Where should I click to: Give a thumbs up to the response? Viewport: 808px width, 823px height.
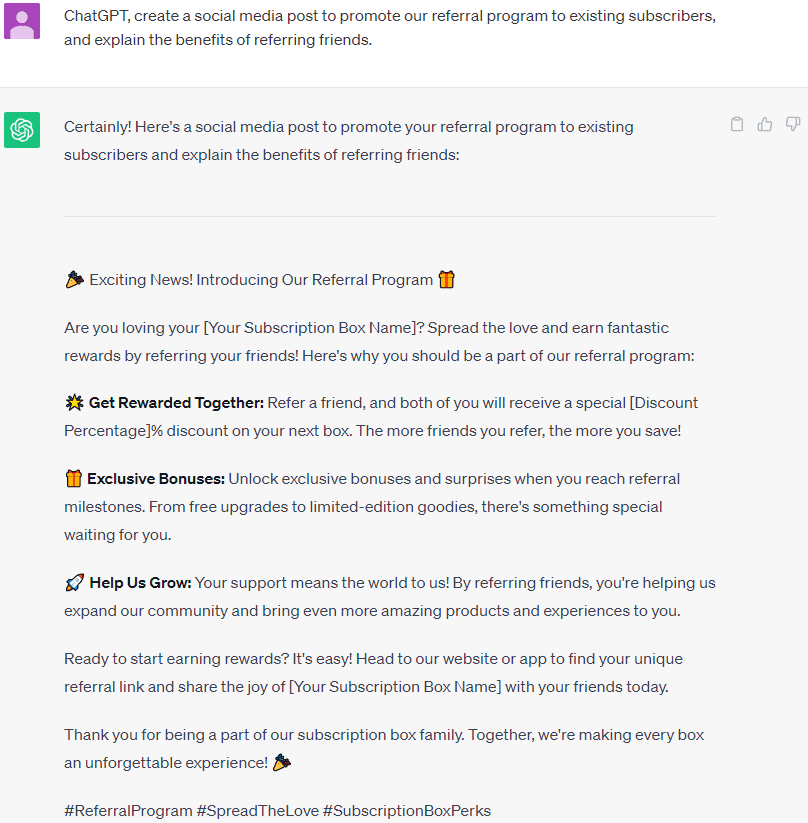765,123
